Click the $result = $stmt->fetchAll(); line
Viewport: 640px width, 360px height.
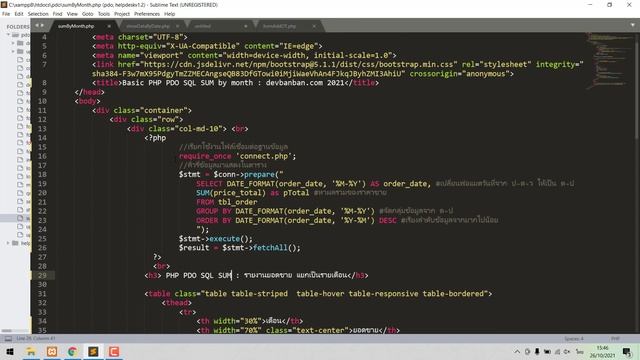coord(239,248)
